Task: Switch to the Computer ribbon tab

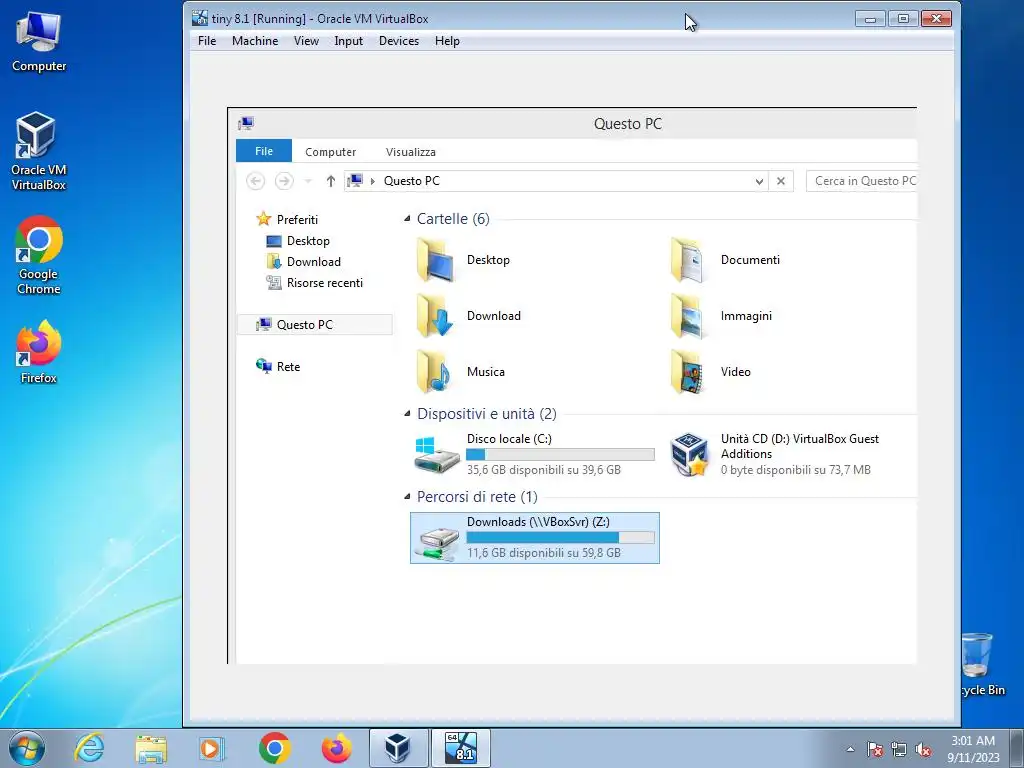Action: tap(330, 152)
